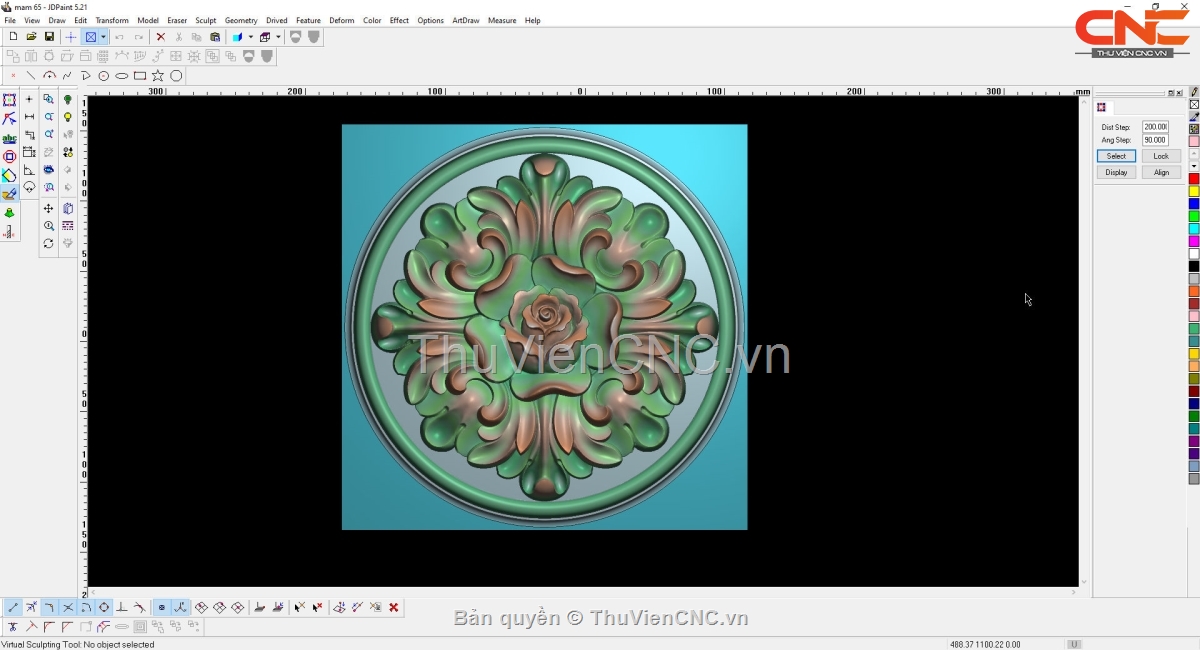Image resolution: width=1200 pixels, height=650 pixels.
Task: Choose the text 'abc' tool
Action: pos(9,138)
